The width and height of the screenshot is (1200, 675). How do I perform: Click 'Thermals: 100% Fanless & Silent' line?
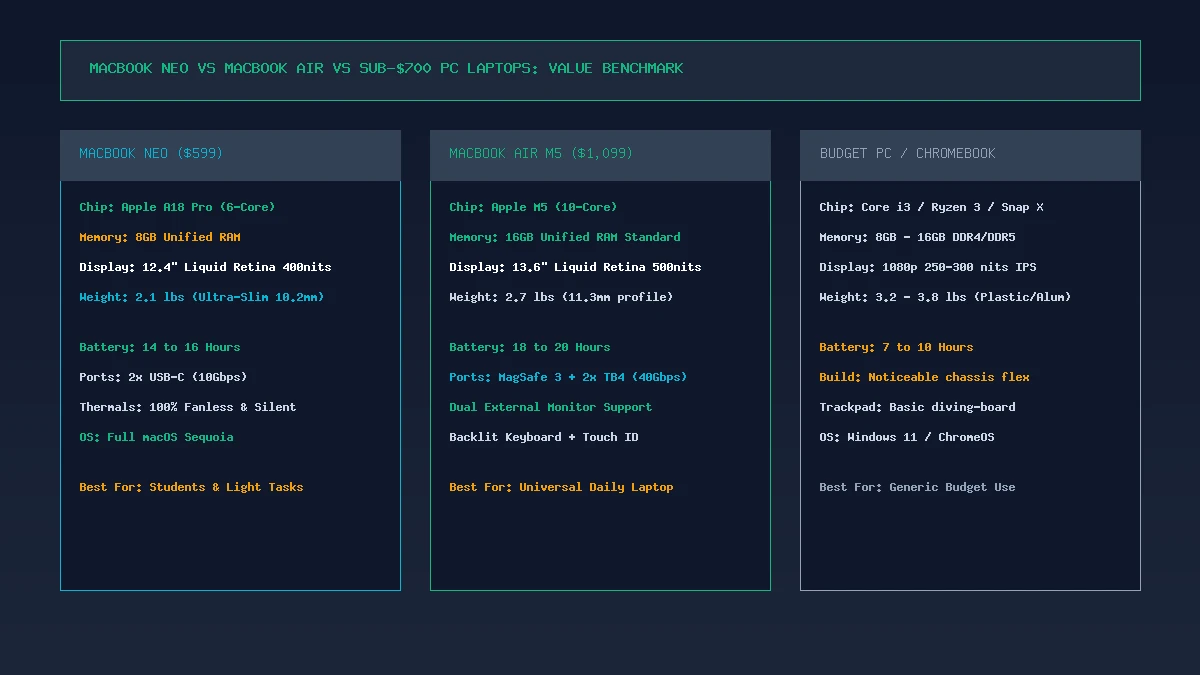pos(188,407)
